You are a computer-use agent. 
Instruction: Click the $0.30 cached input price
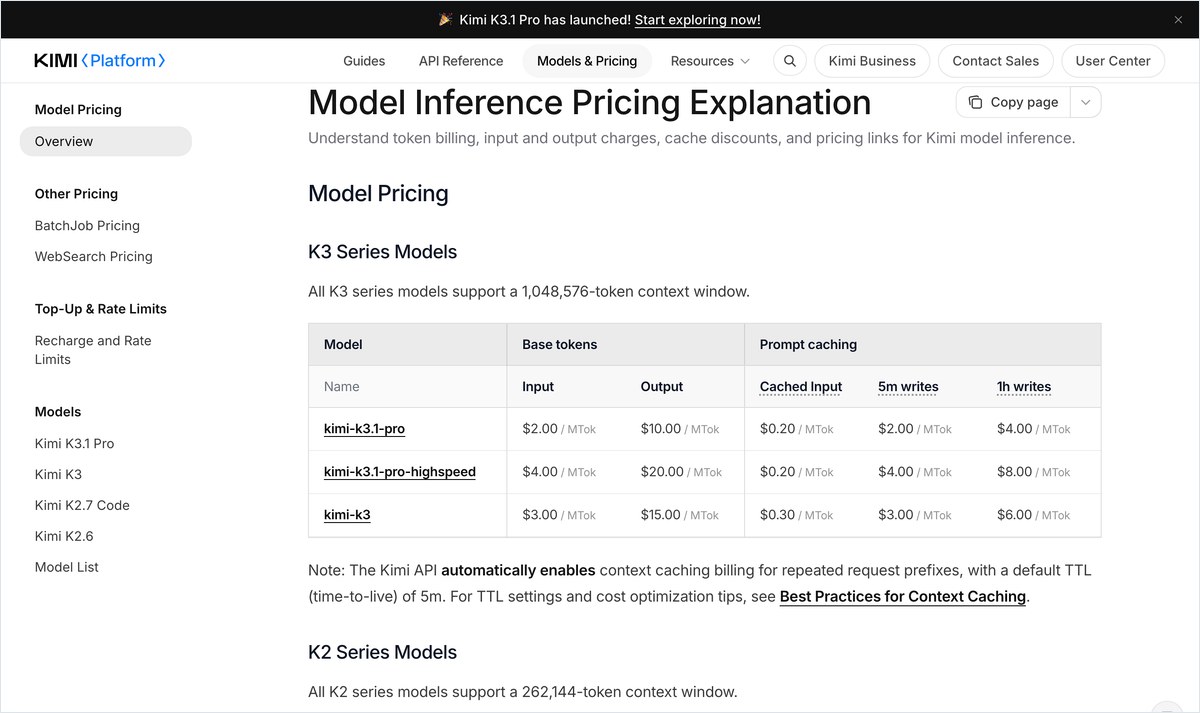777,515
